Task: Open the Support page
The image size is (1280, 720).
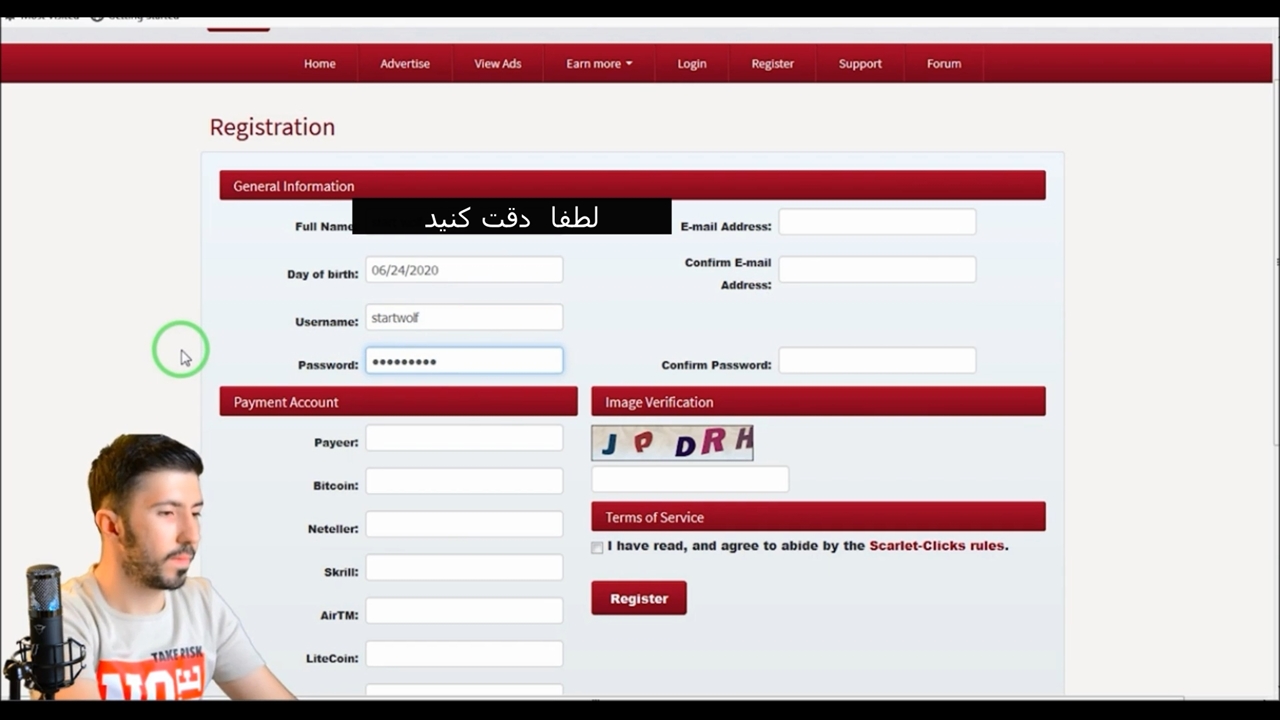Action: click(860, 63)
